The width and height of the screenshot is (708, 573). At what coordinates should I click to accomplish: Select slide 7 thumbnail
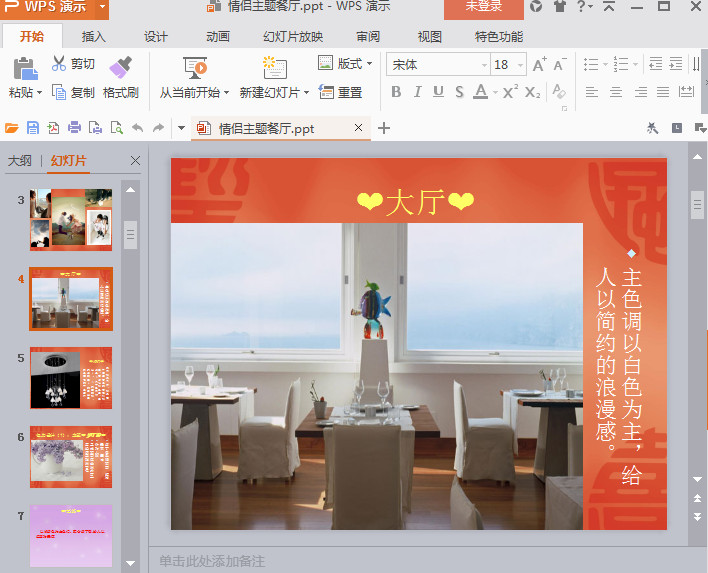pos(71,536)
